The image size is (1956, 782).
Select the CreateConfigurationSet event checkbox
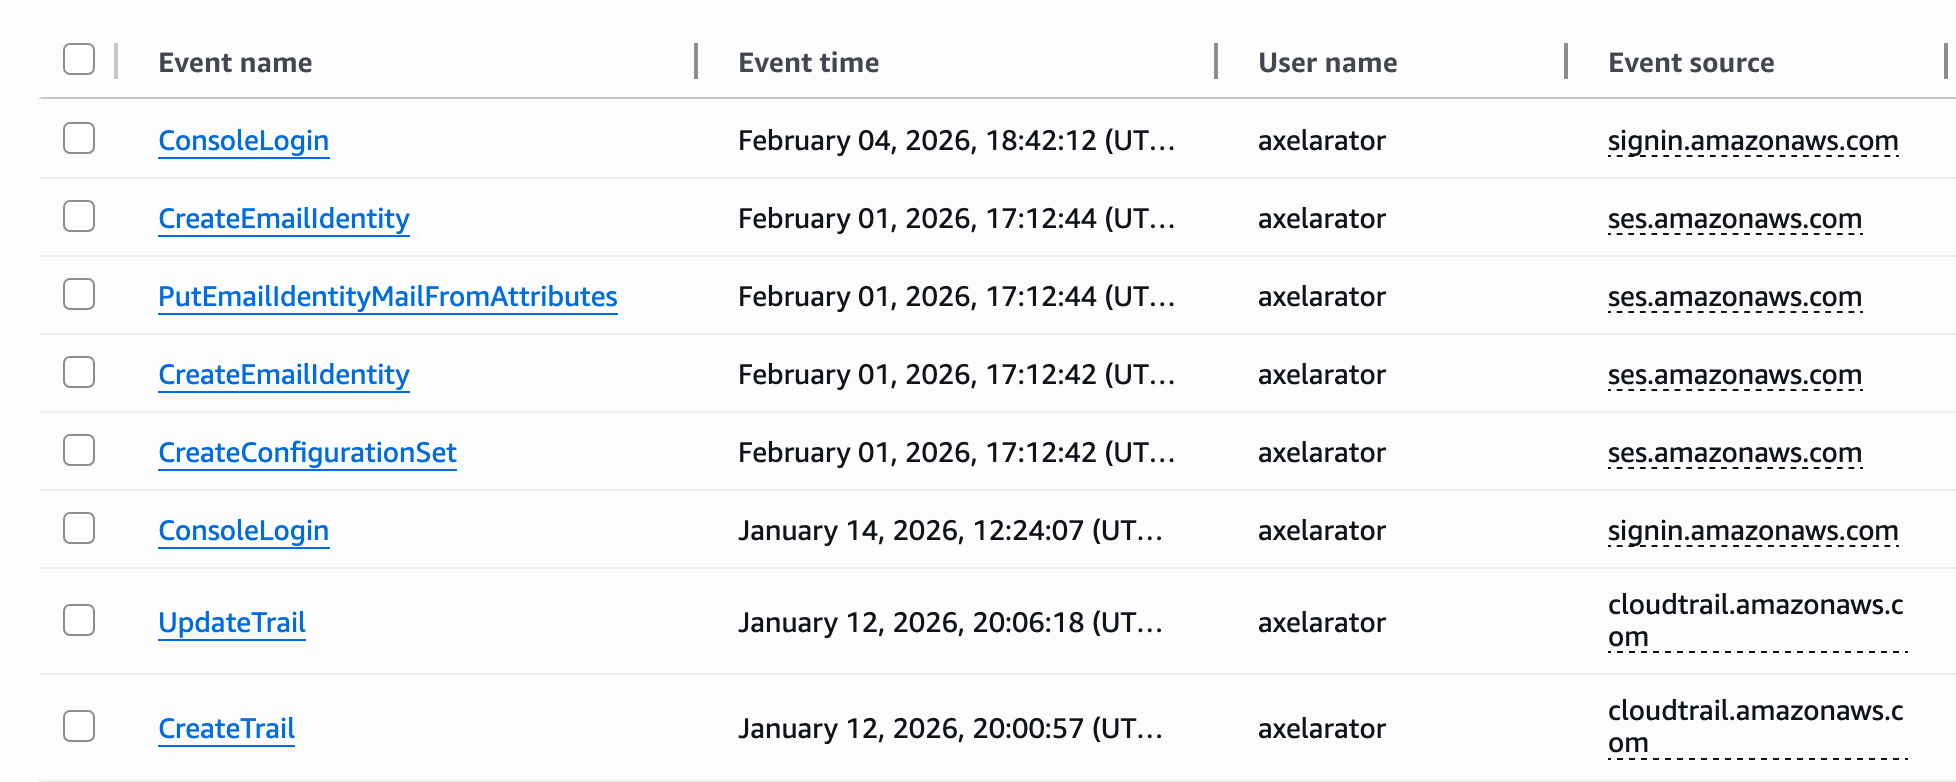coord(79,451)
